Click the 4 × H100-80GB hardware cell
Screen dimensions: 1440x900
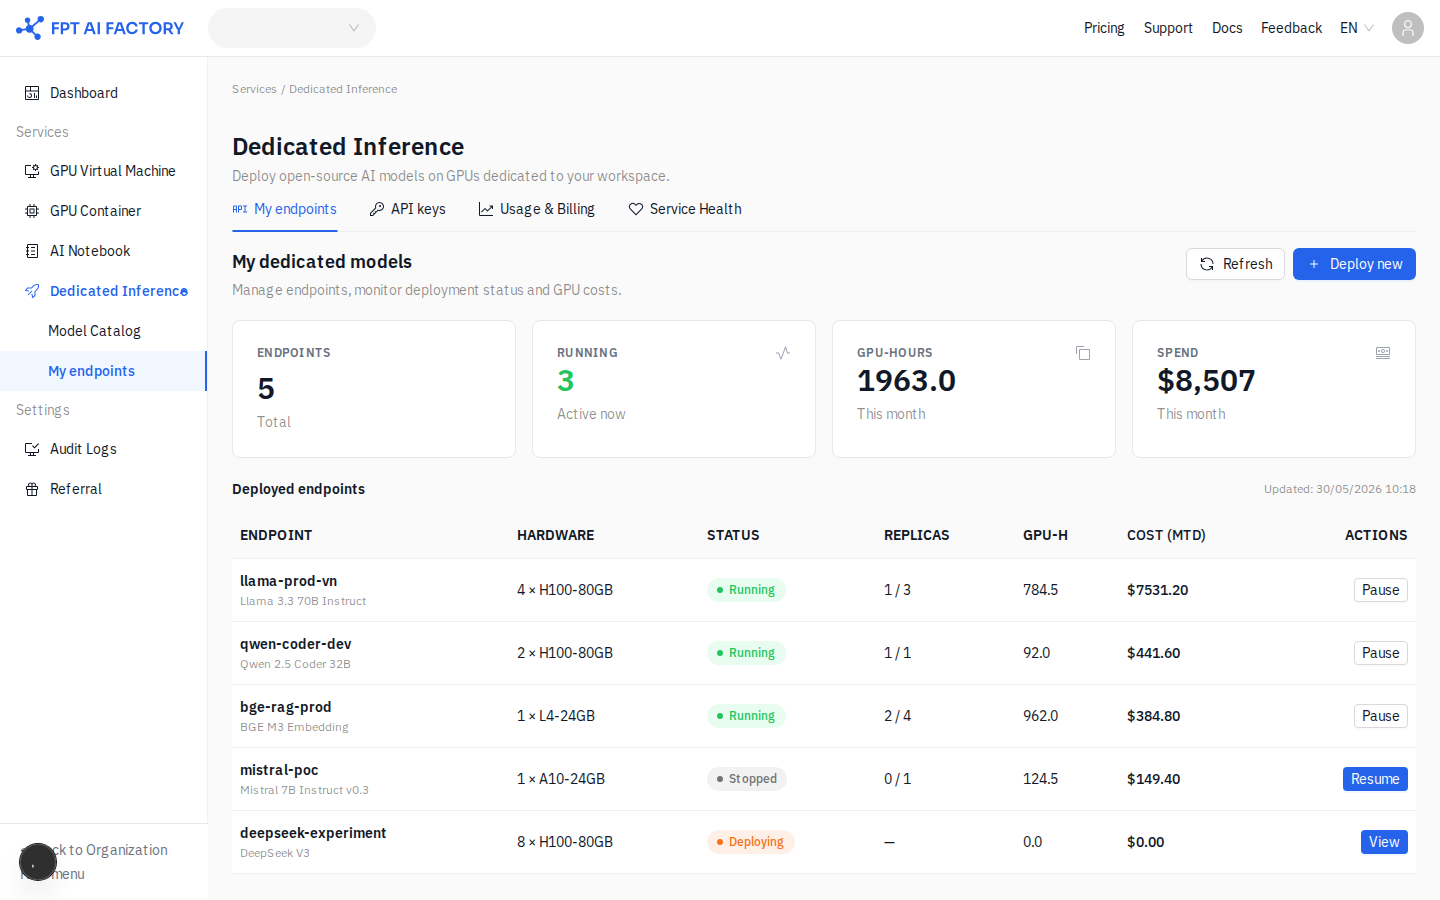(x=565, y=590)
